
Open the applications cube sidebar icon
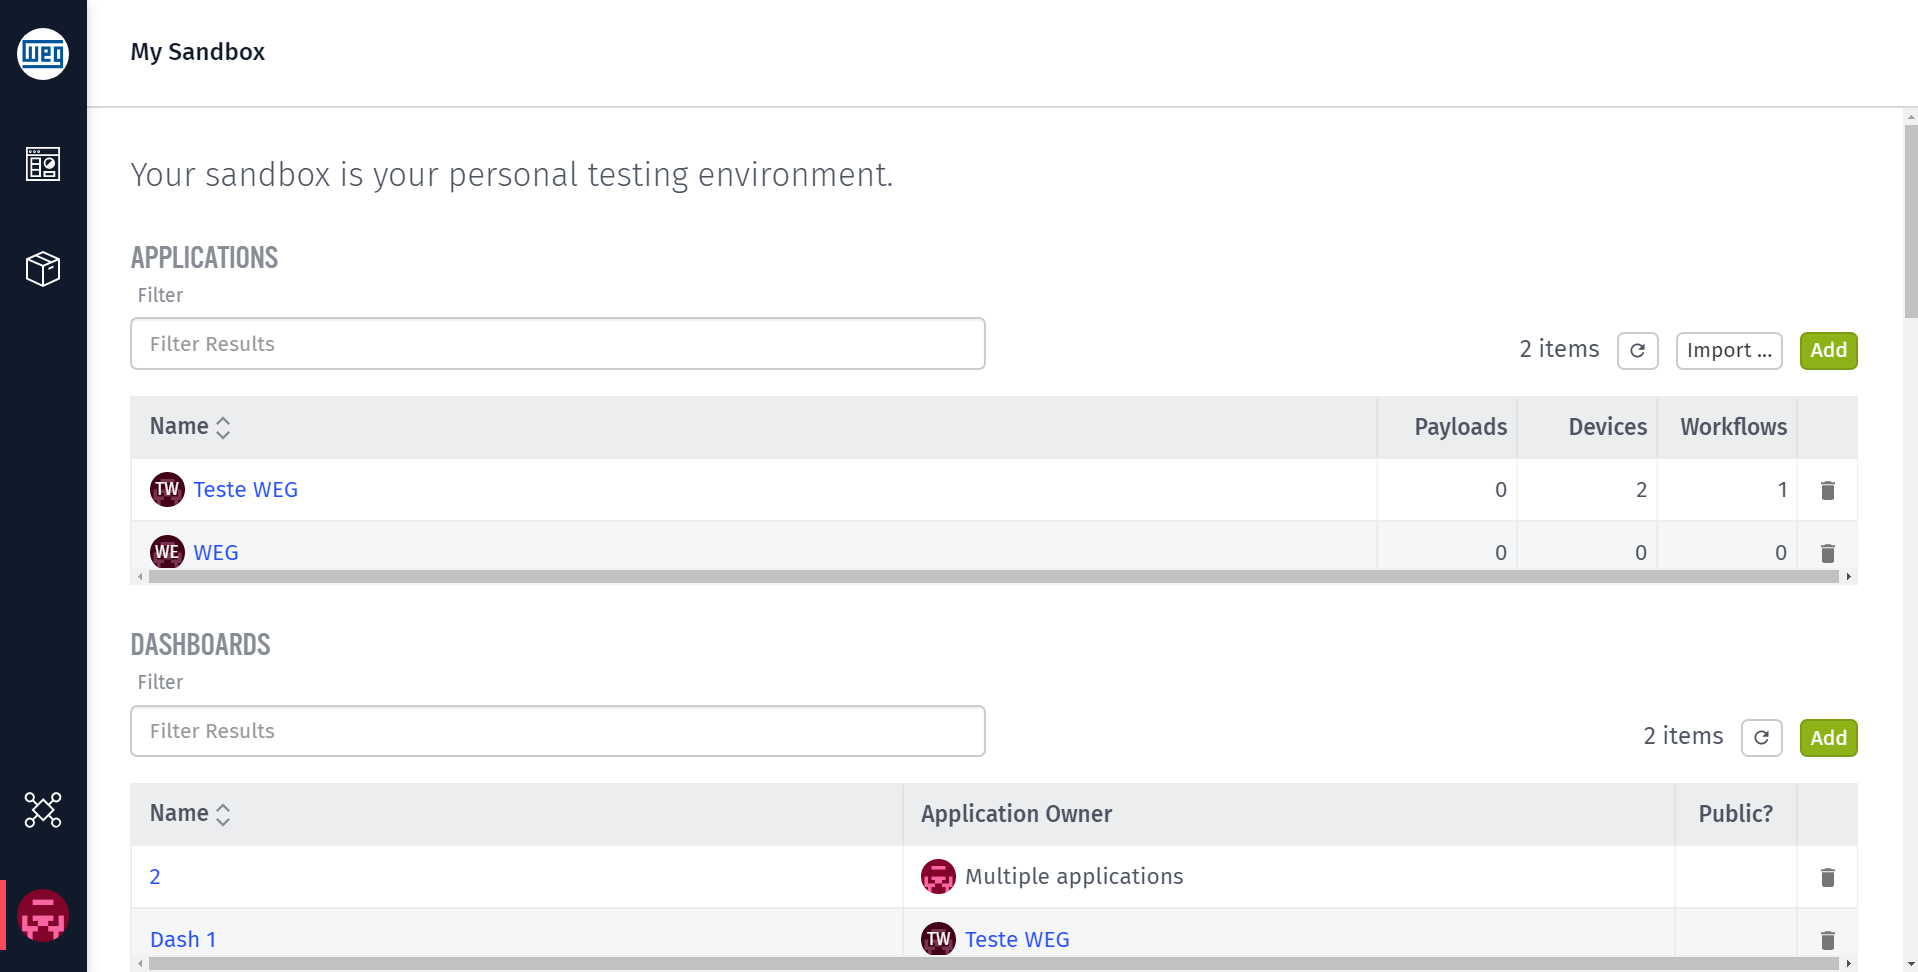43,269
